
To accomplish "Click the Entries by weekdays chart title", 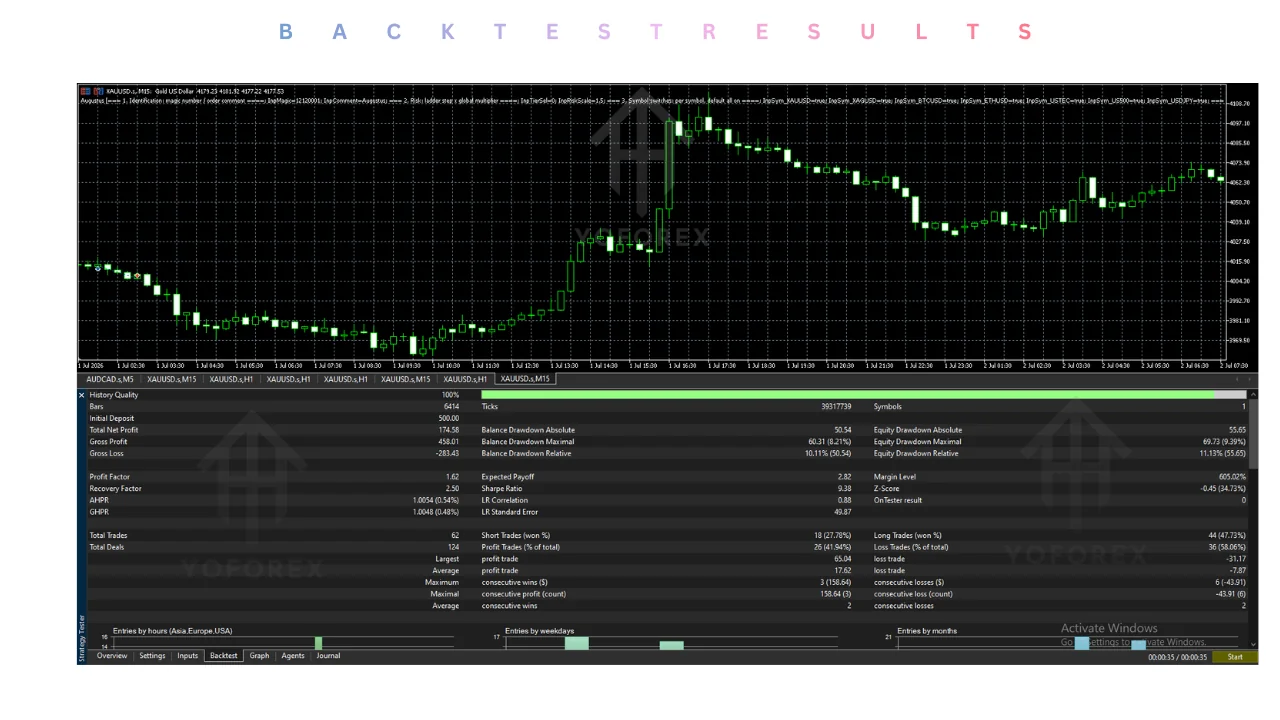I will [x=540, y=631].
